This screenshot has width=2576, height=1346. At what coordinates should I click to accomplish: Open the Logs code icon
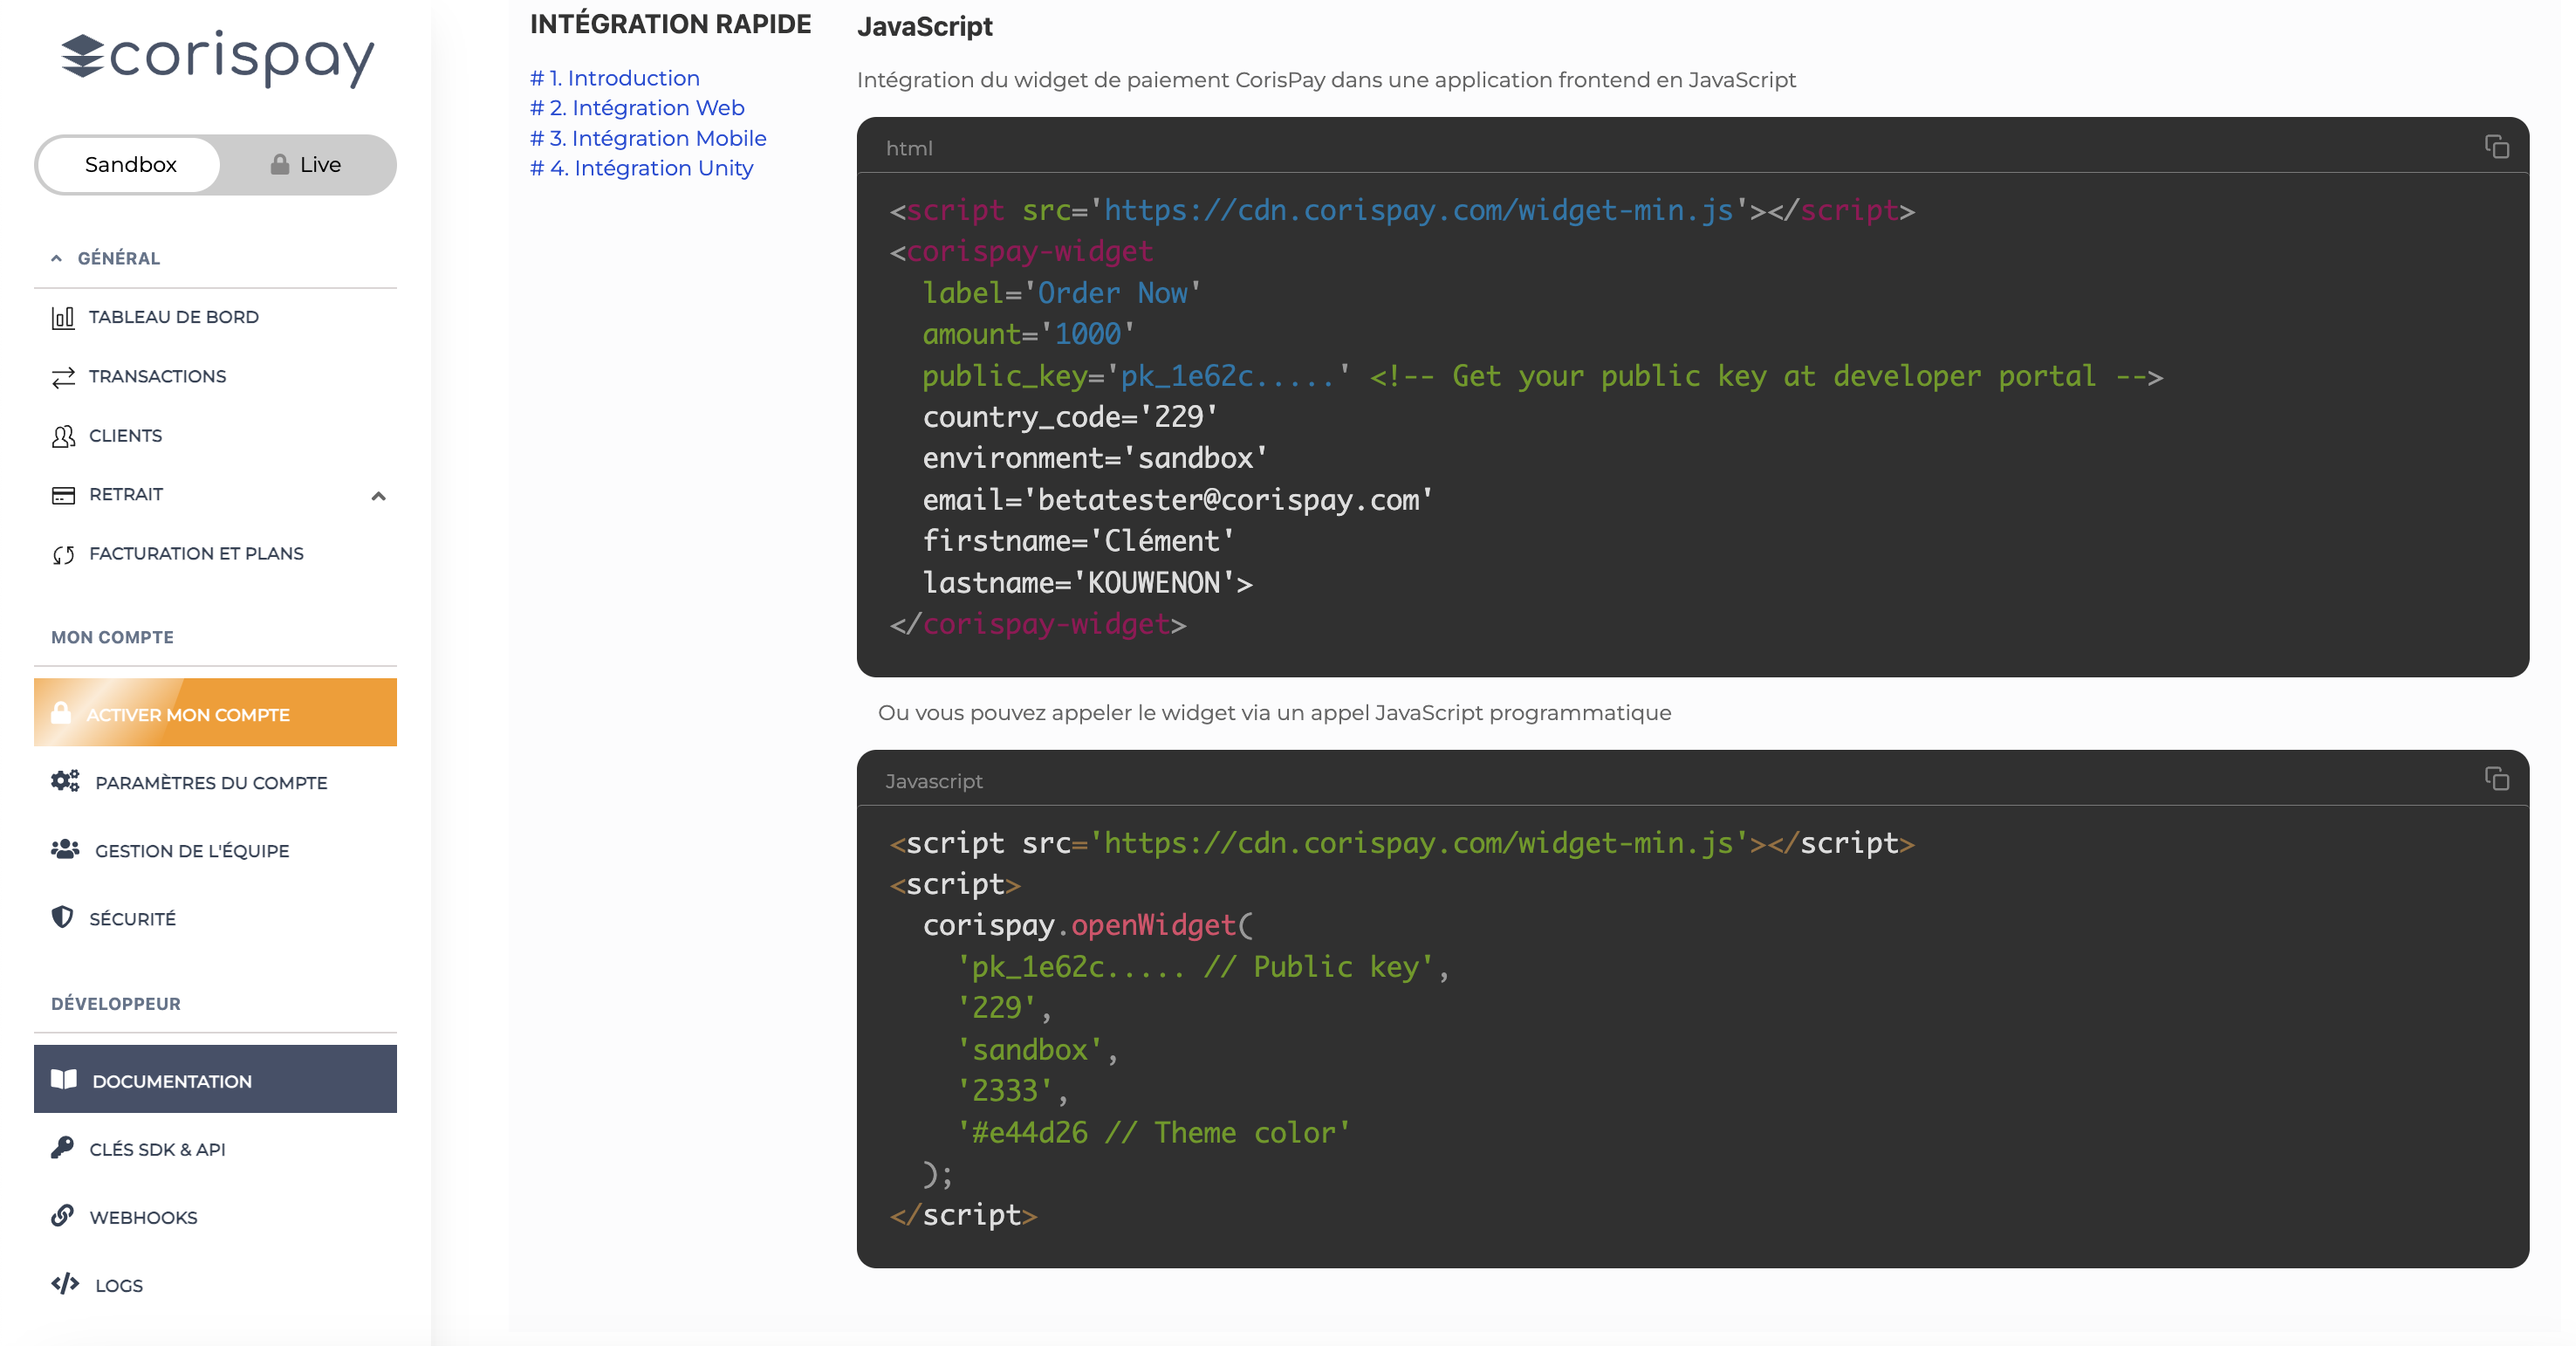(63, 1285)
